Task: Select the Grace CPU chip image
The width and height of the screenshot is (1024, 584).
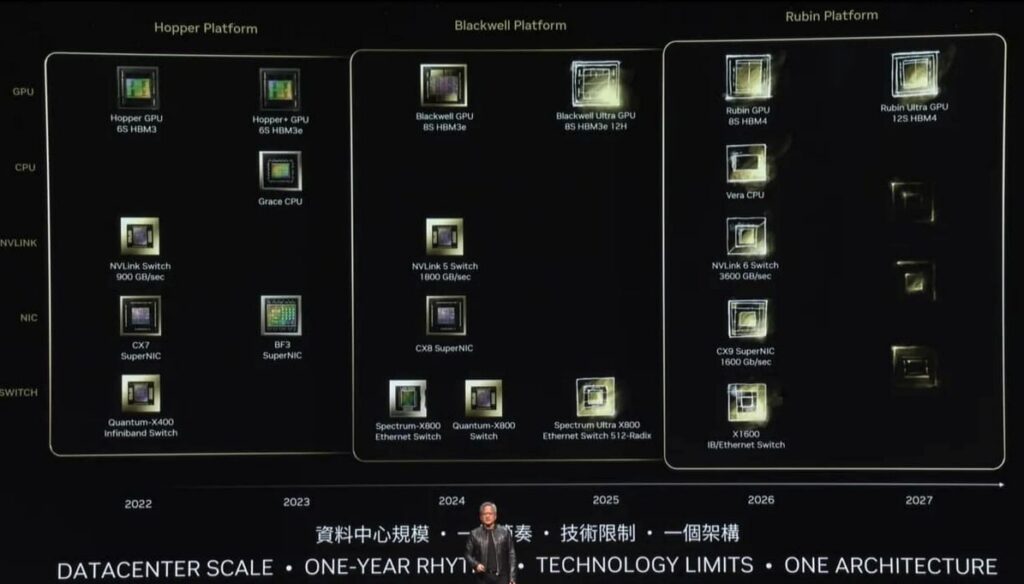Action: (279, 171)
